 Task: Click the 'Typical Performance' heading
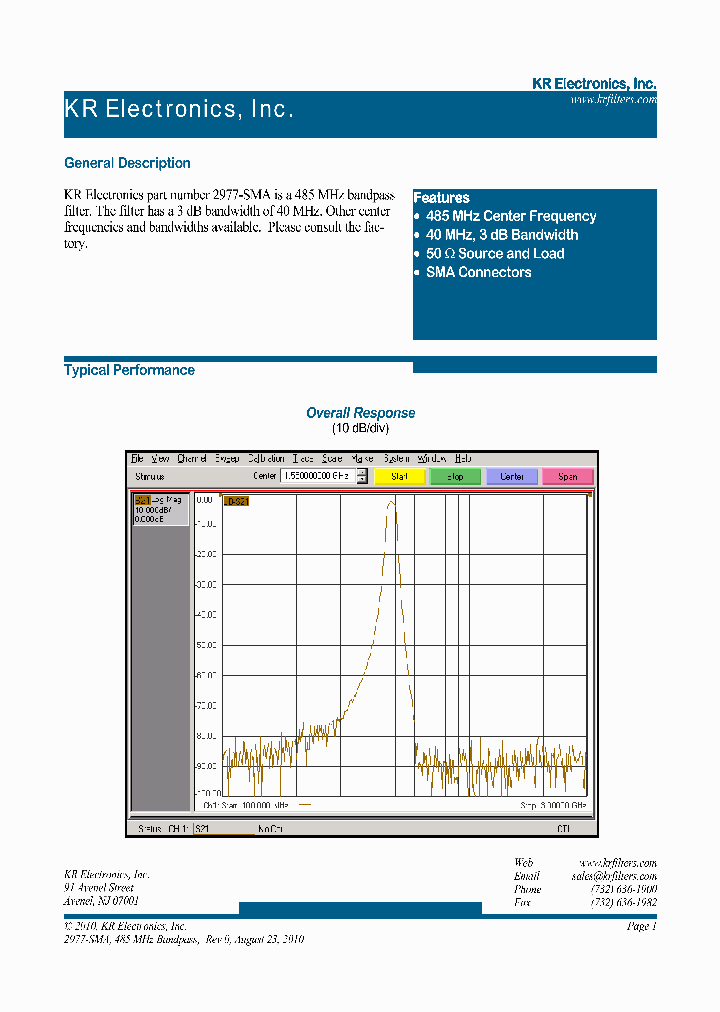click(129, 370)
